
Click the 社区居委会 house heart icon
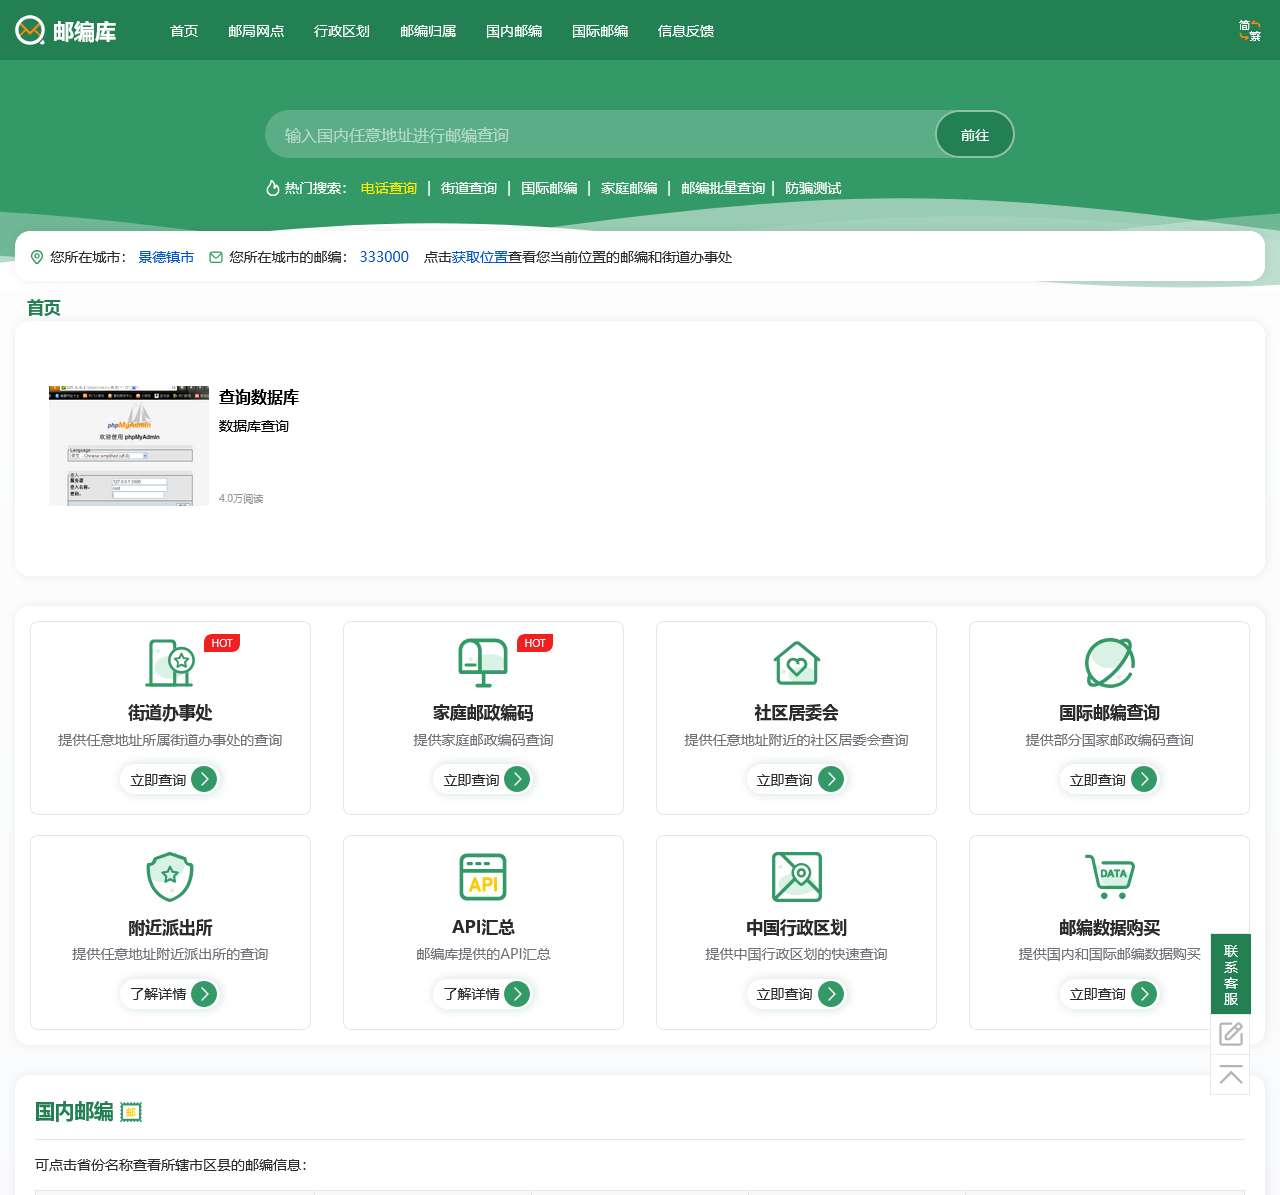pyautogui.click(x=796, y=662)
